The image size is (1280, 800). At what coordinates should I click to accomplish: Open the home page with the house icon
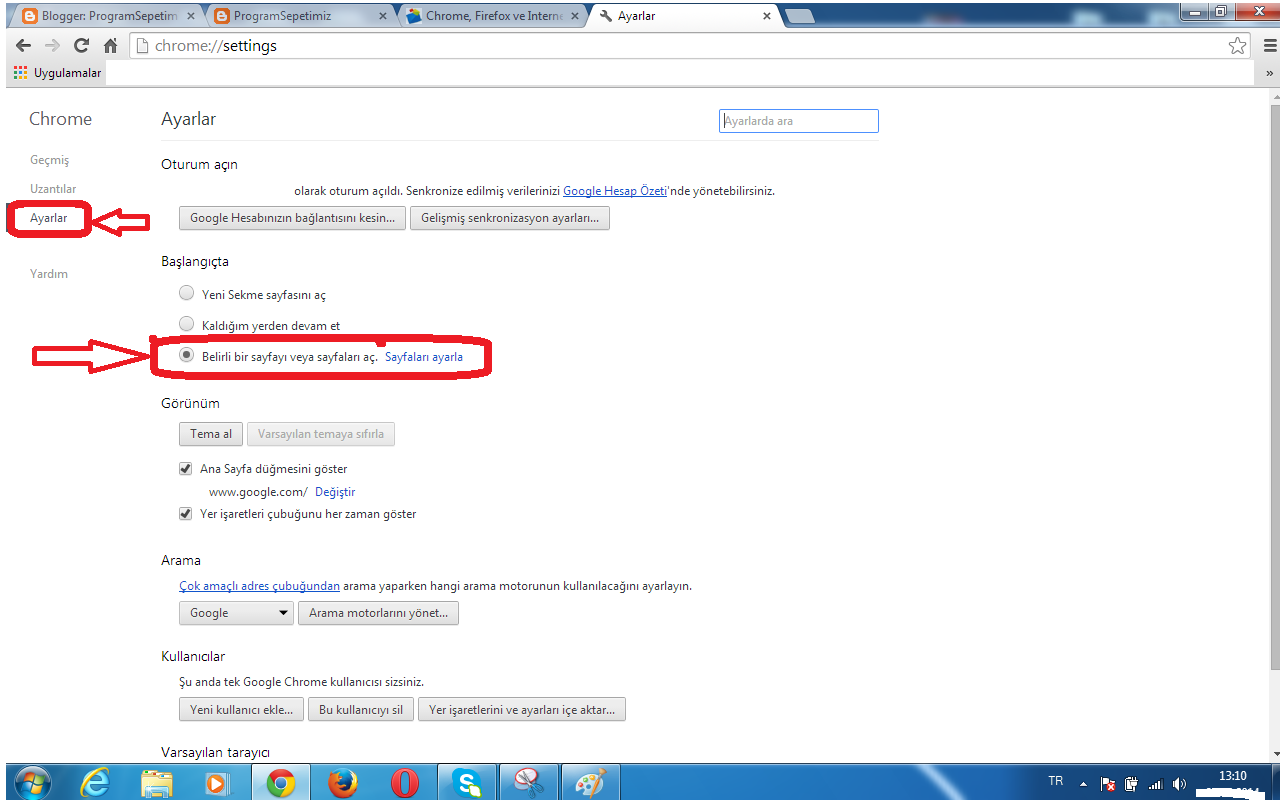(x=111, y=46)
